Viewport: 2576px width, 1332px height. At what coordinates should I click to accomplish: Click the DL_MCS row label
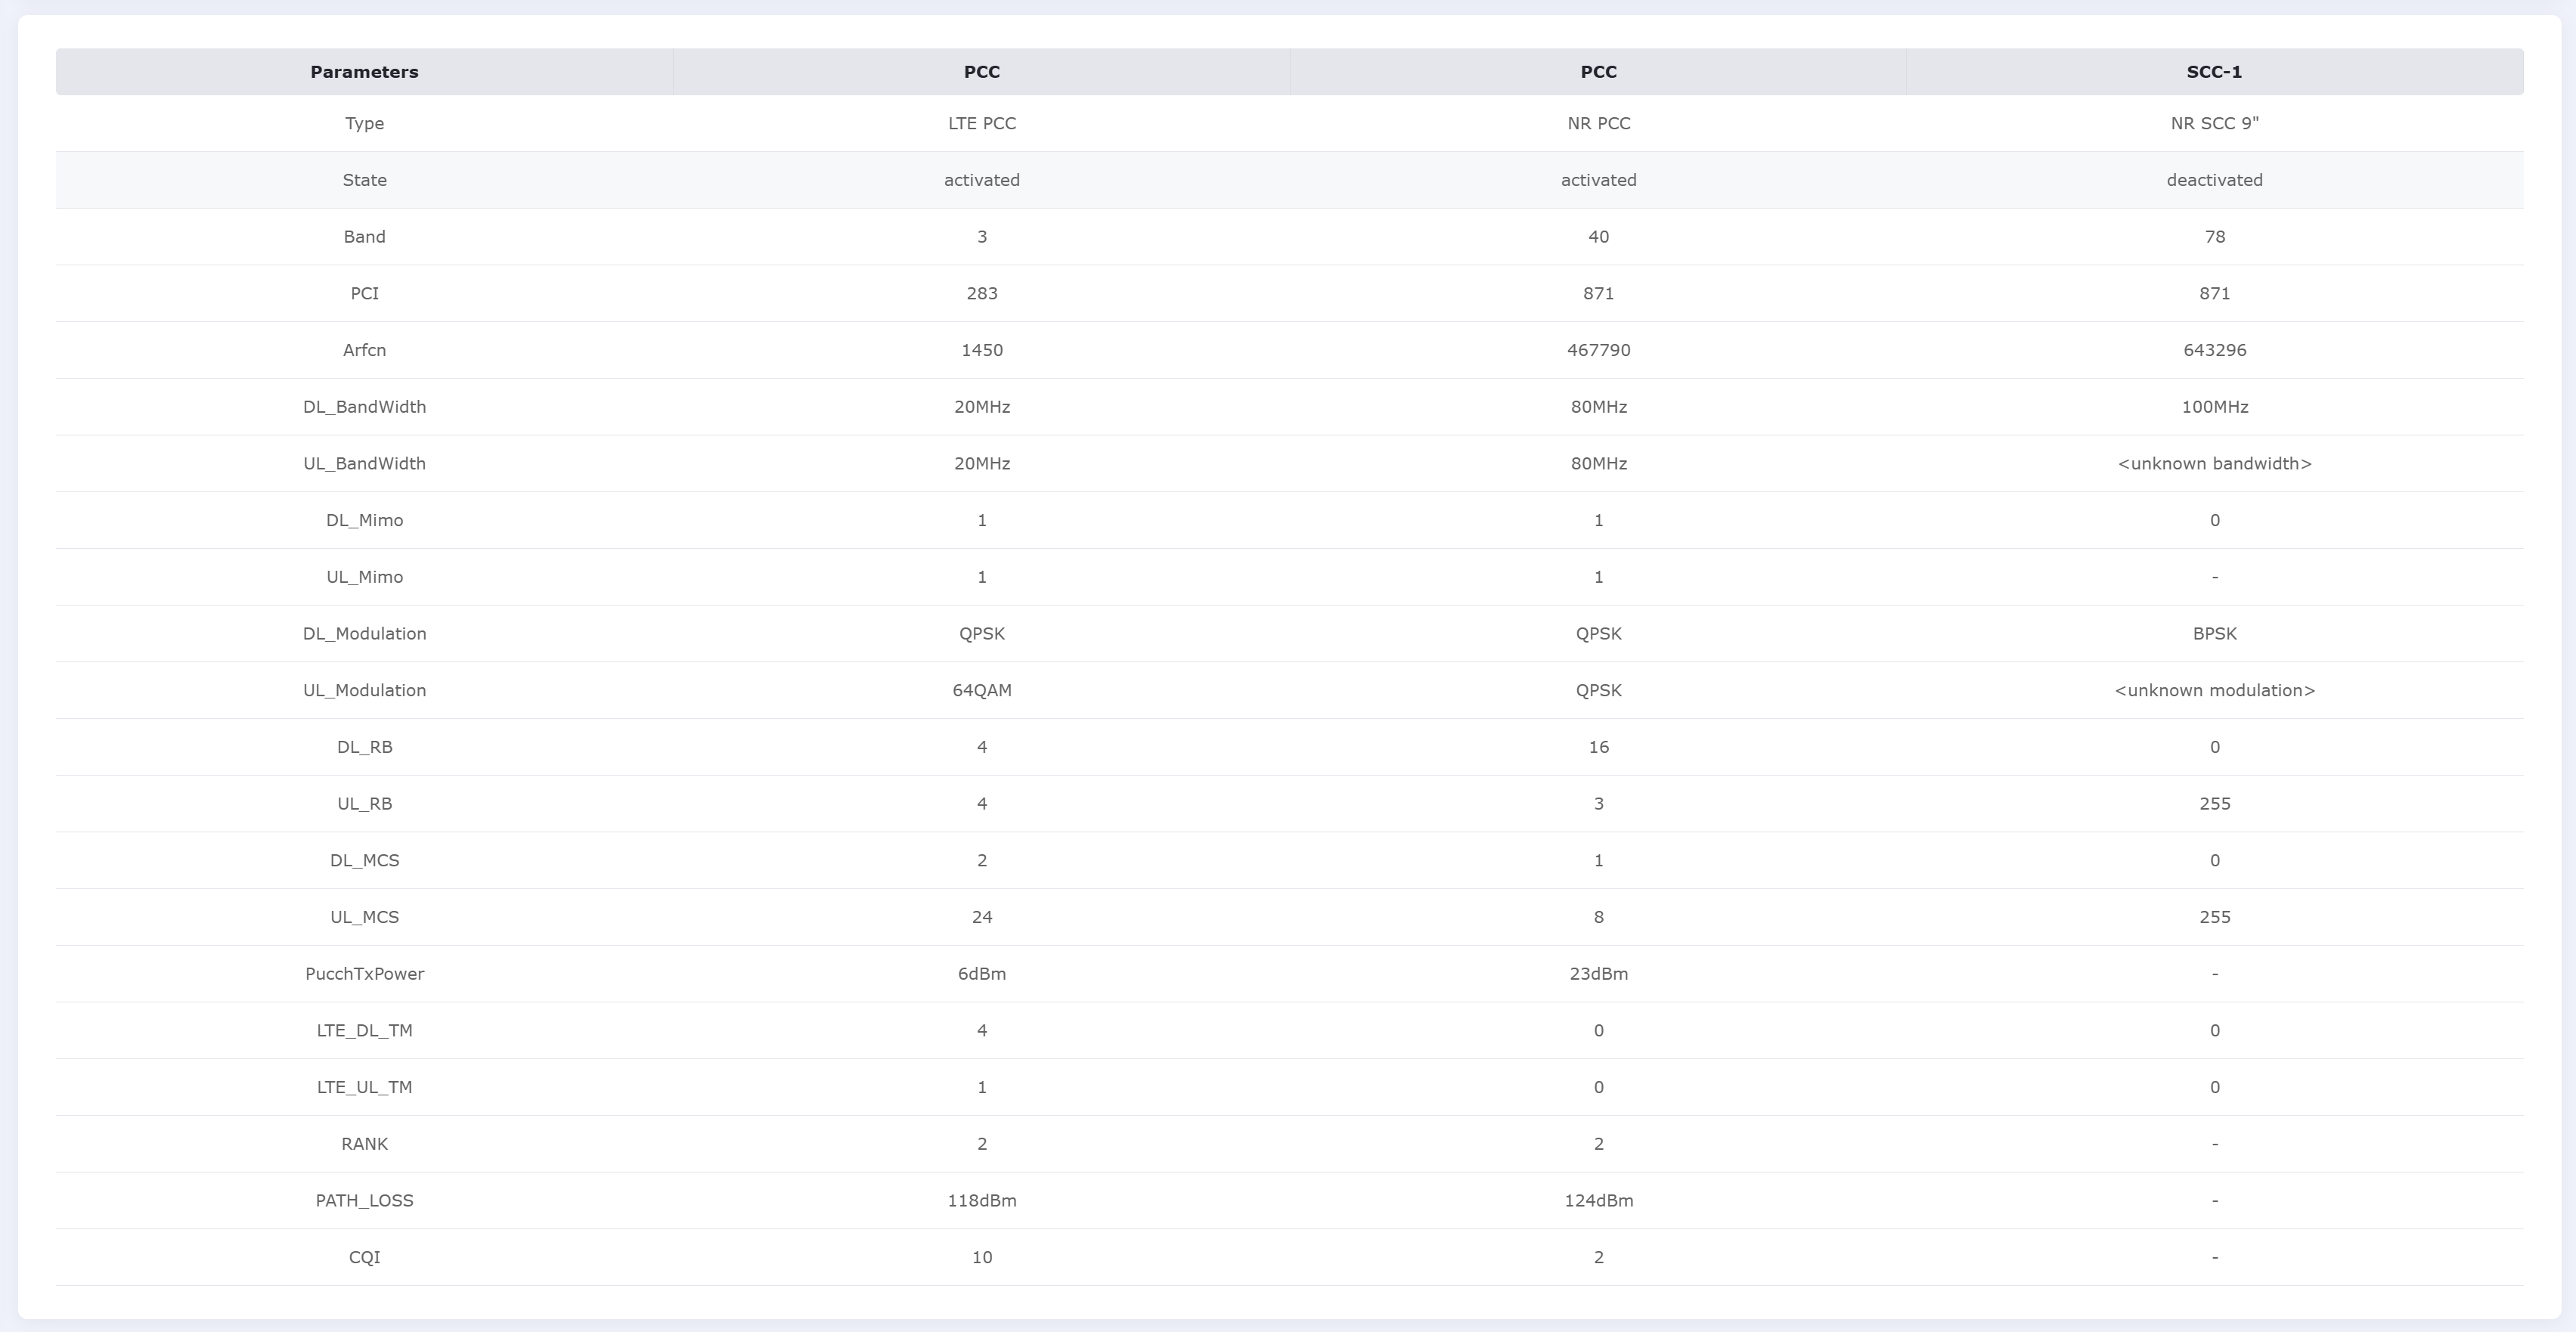(x=364, y=860)
